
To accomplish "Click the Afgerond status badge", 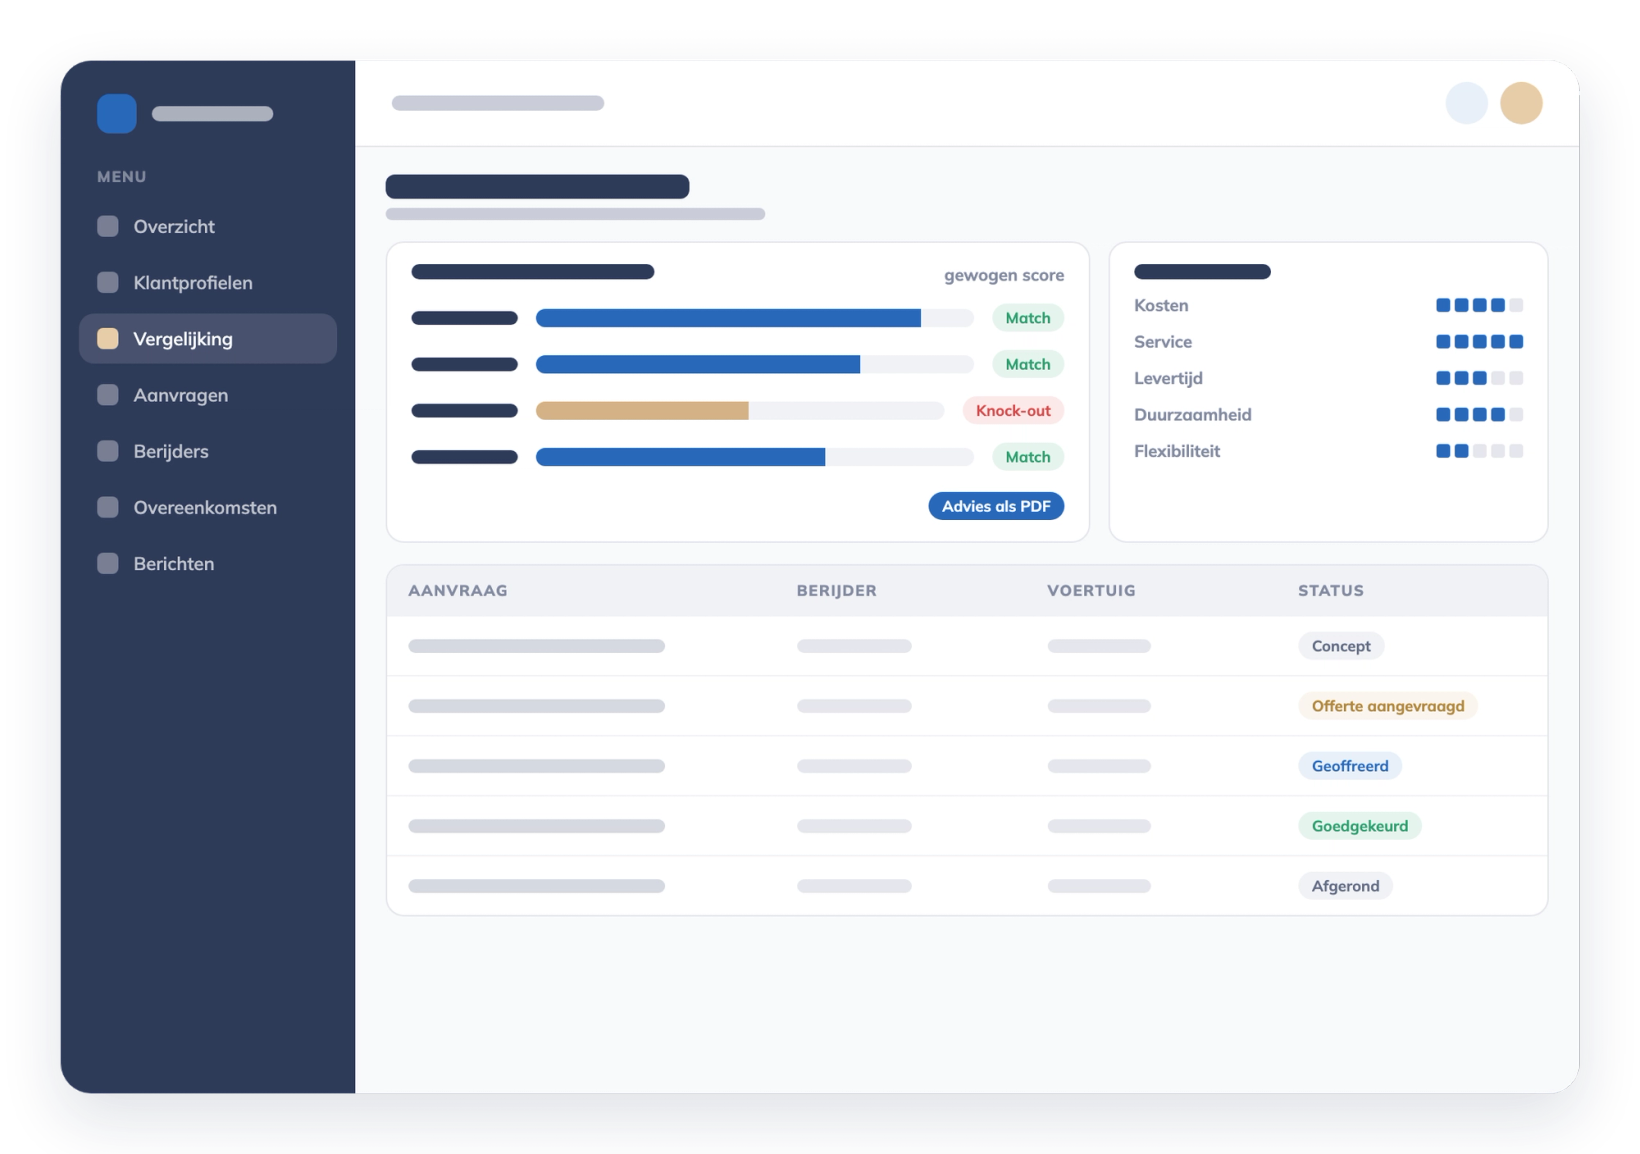I will click(1345, 886).
